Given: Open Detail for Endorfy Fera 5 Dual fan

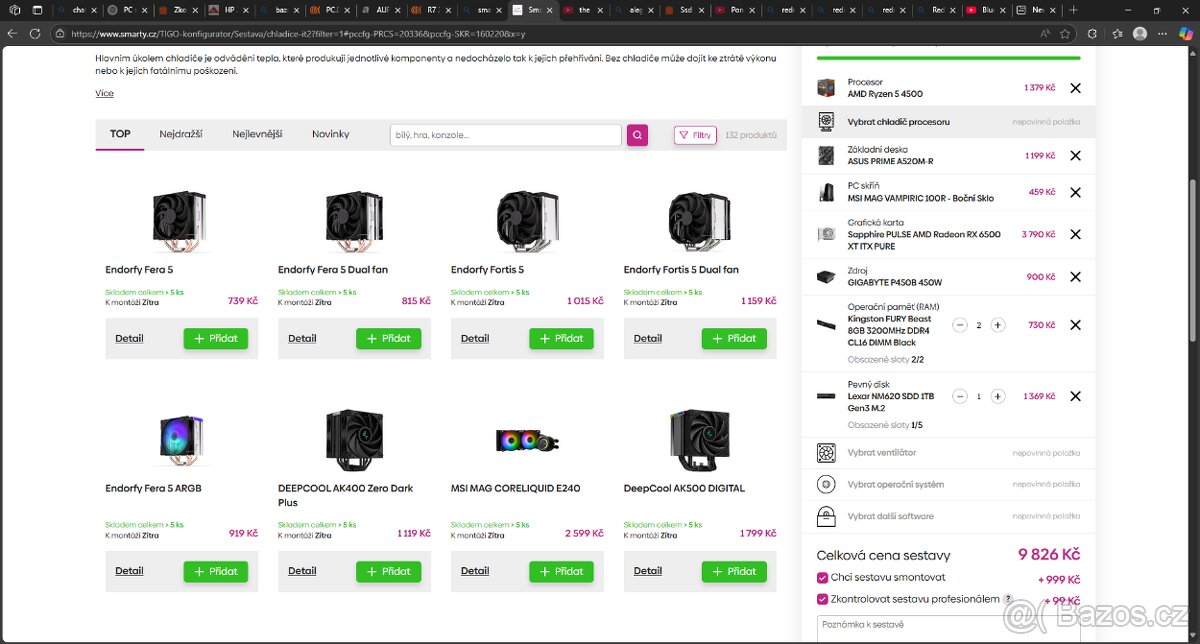Looking at the screenshot, I should coord(302,338).
